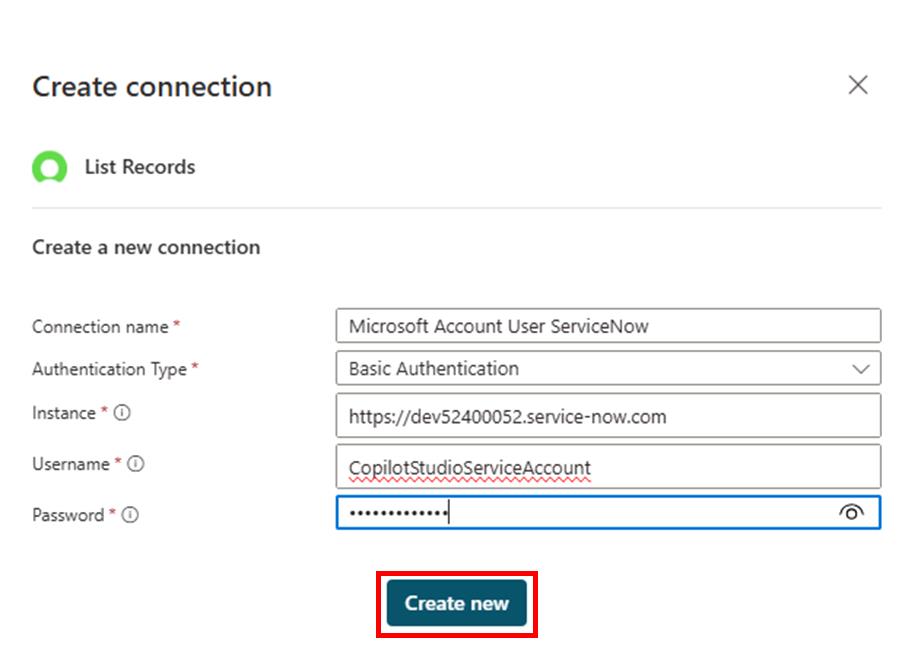
Task: Click the Connection name field label
Action: coord(102,327)
